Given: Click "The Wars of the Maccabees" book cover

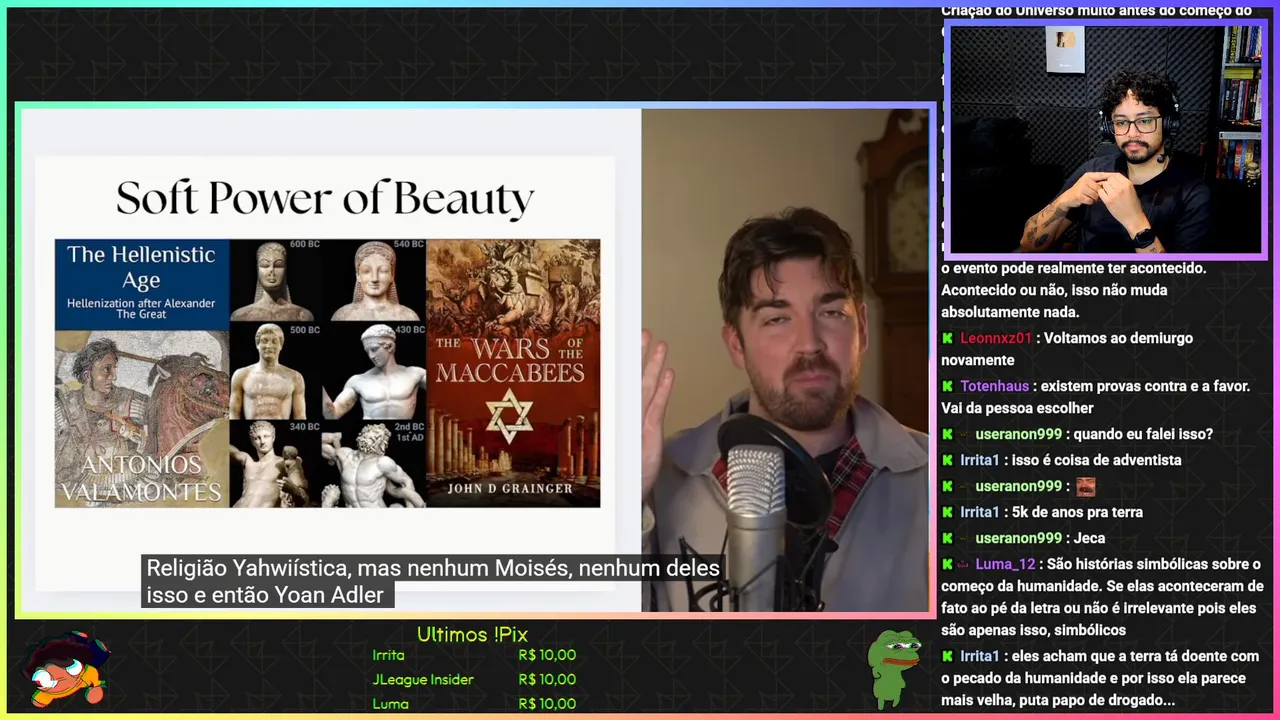Looking at the screenshot, I should pos(513,373).
